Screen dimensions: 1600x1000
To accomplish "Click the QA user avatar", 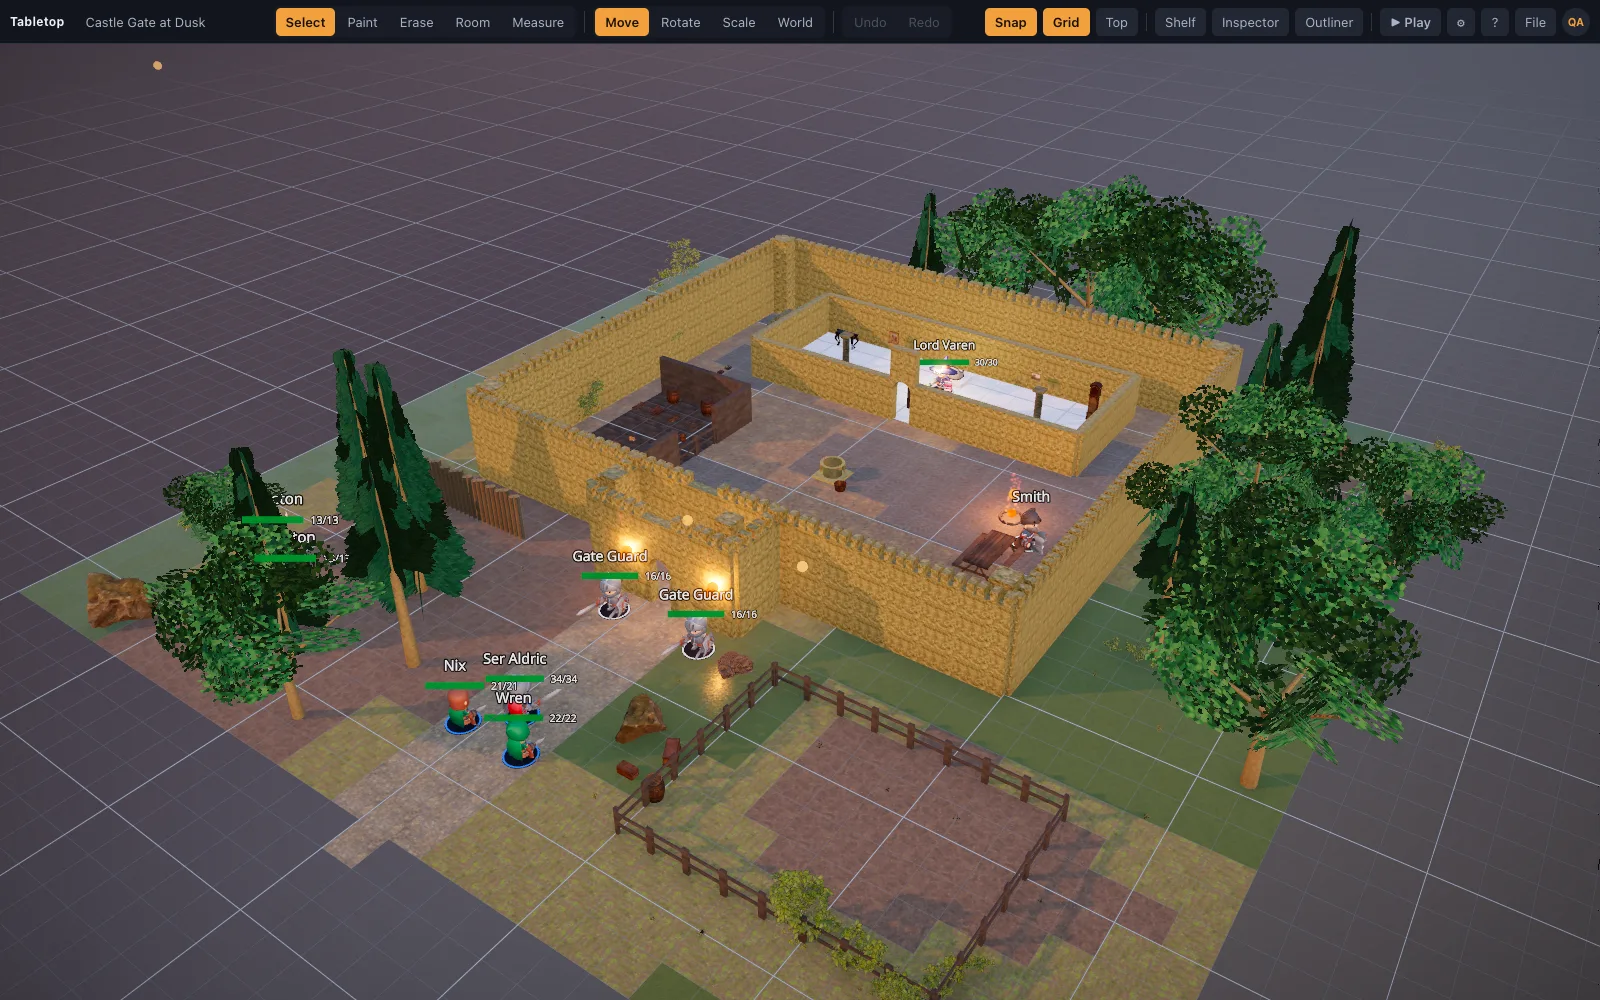I will pos(1575,22).
